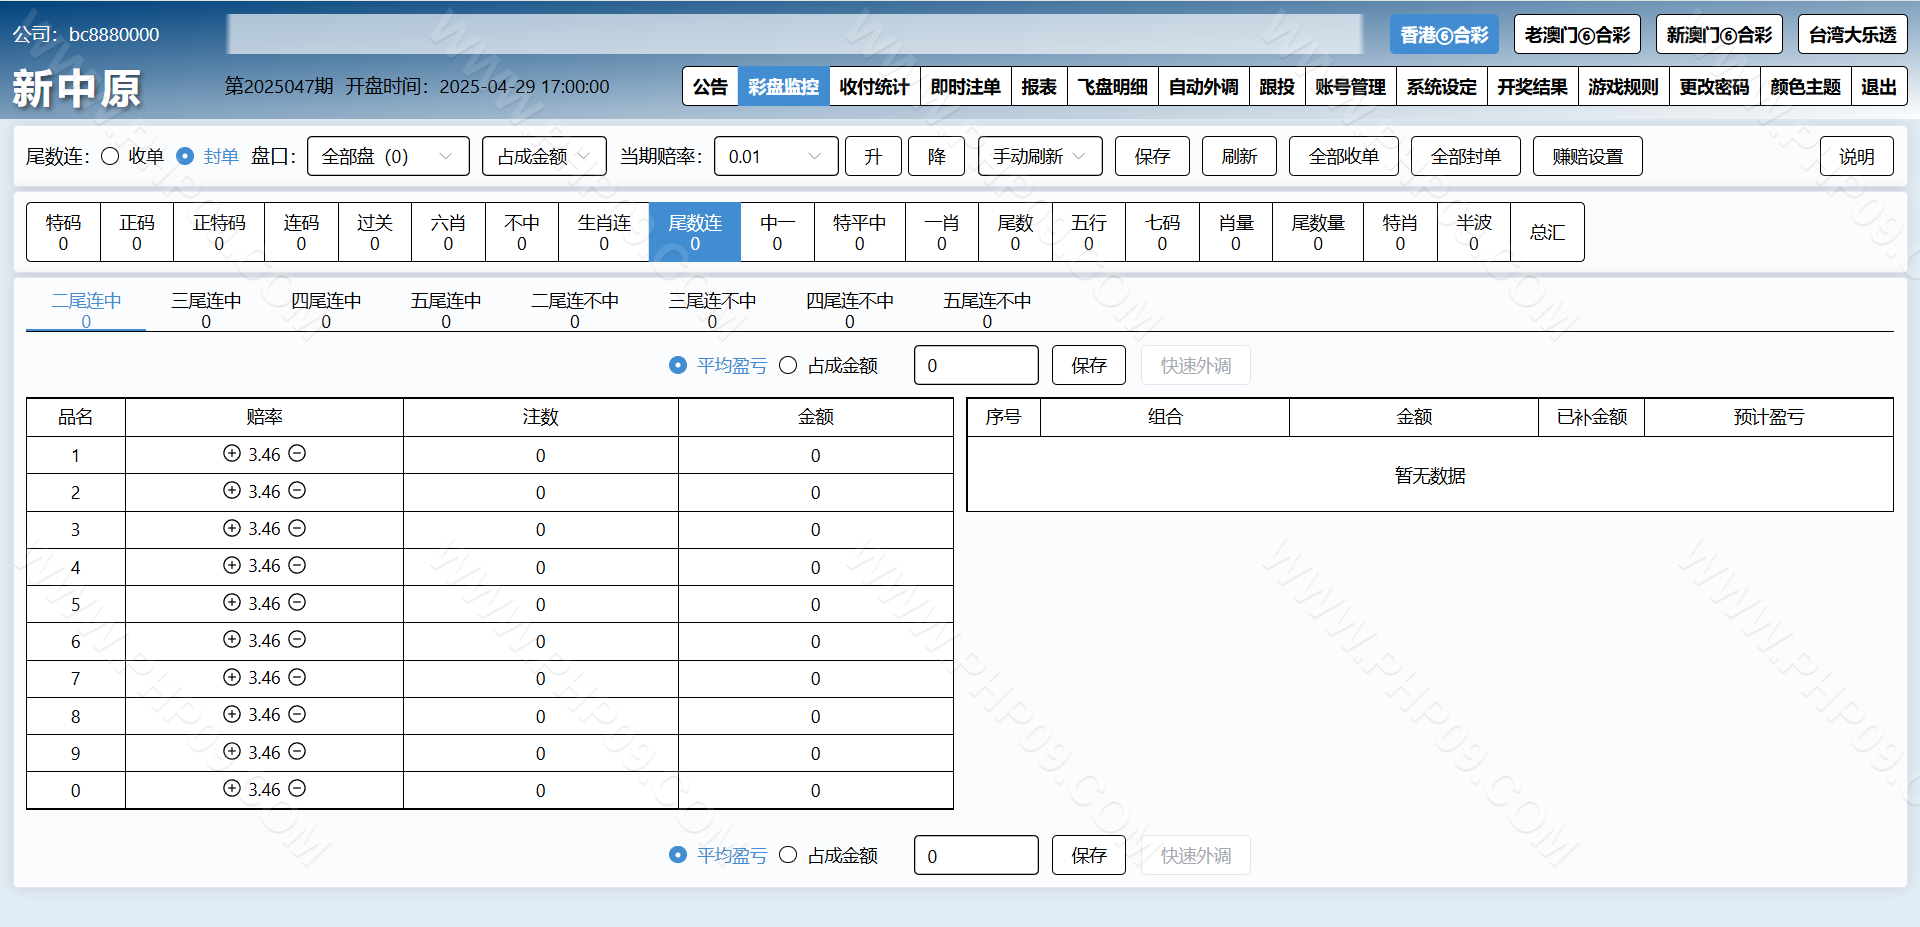
Task: Increase odds for row 3 with plus icon
Action: [x=232, y=528]
